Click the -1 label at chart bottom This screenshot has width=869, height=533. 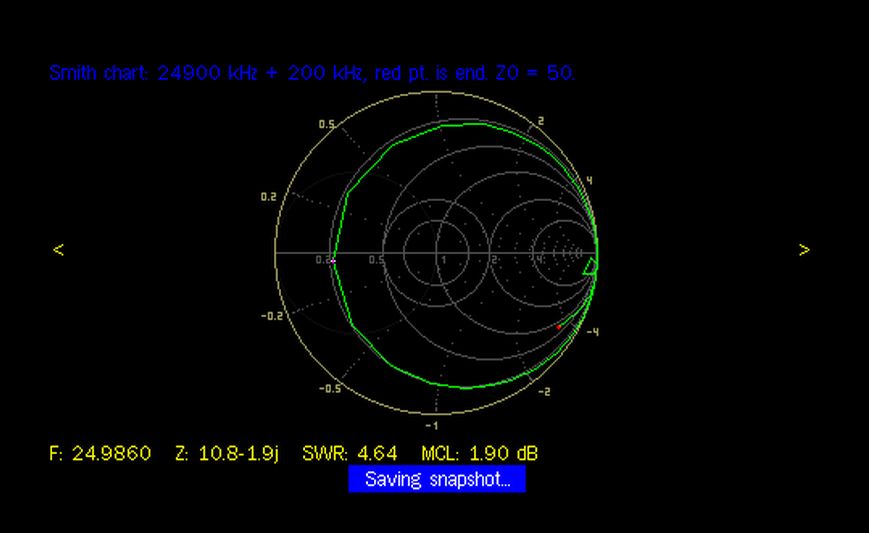coord(430,425)
